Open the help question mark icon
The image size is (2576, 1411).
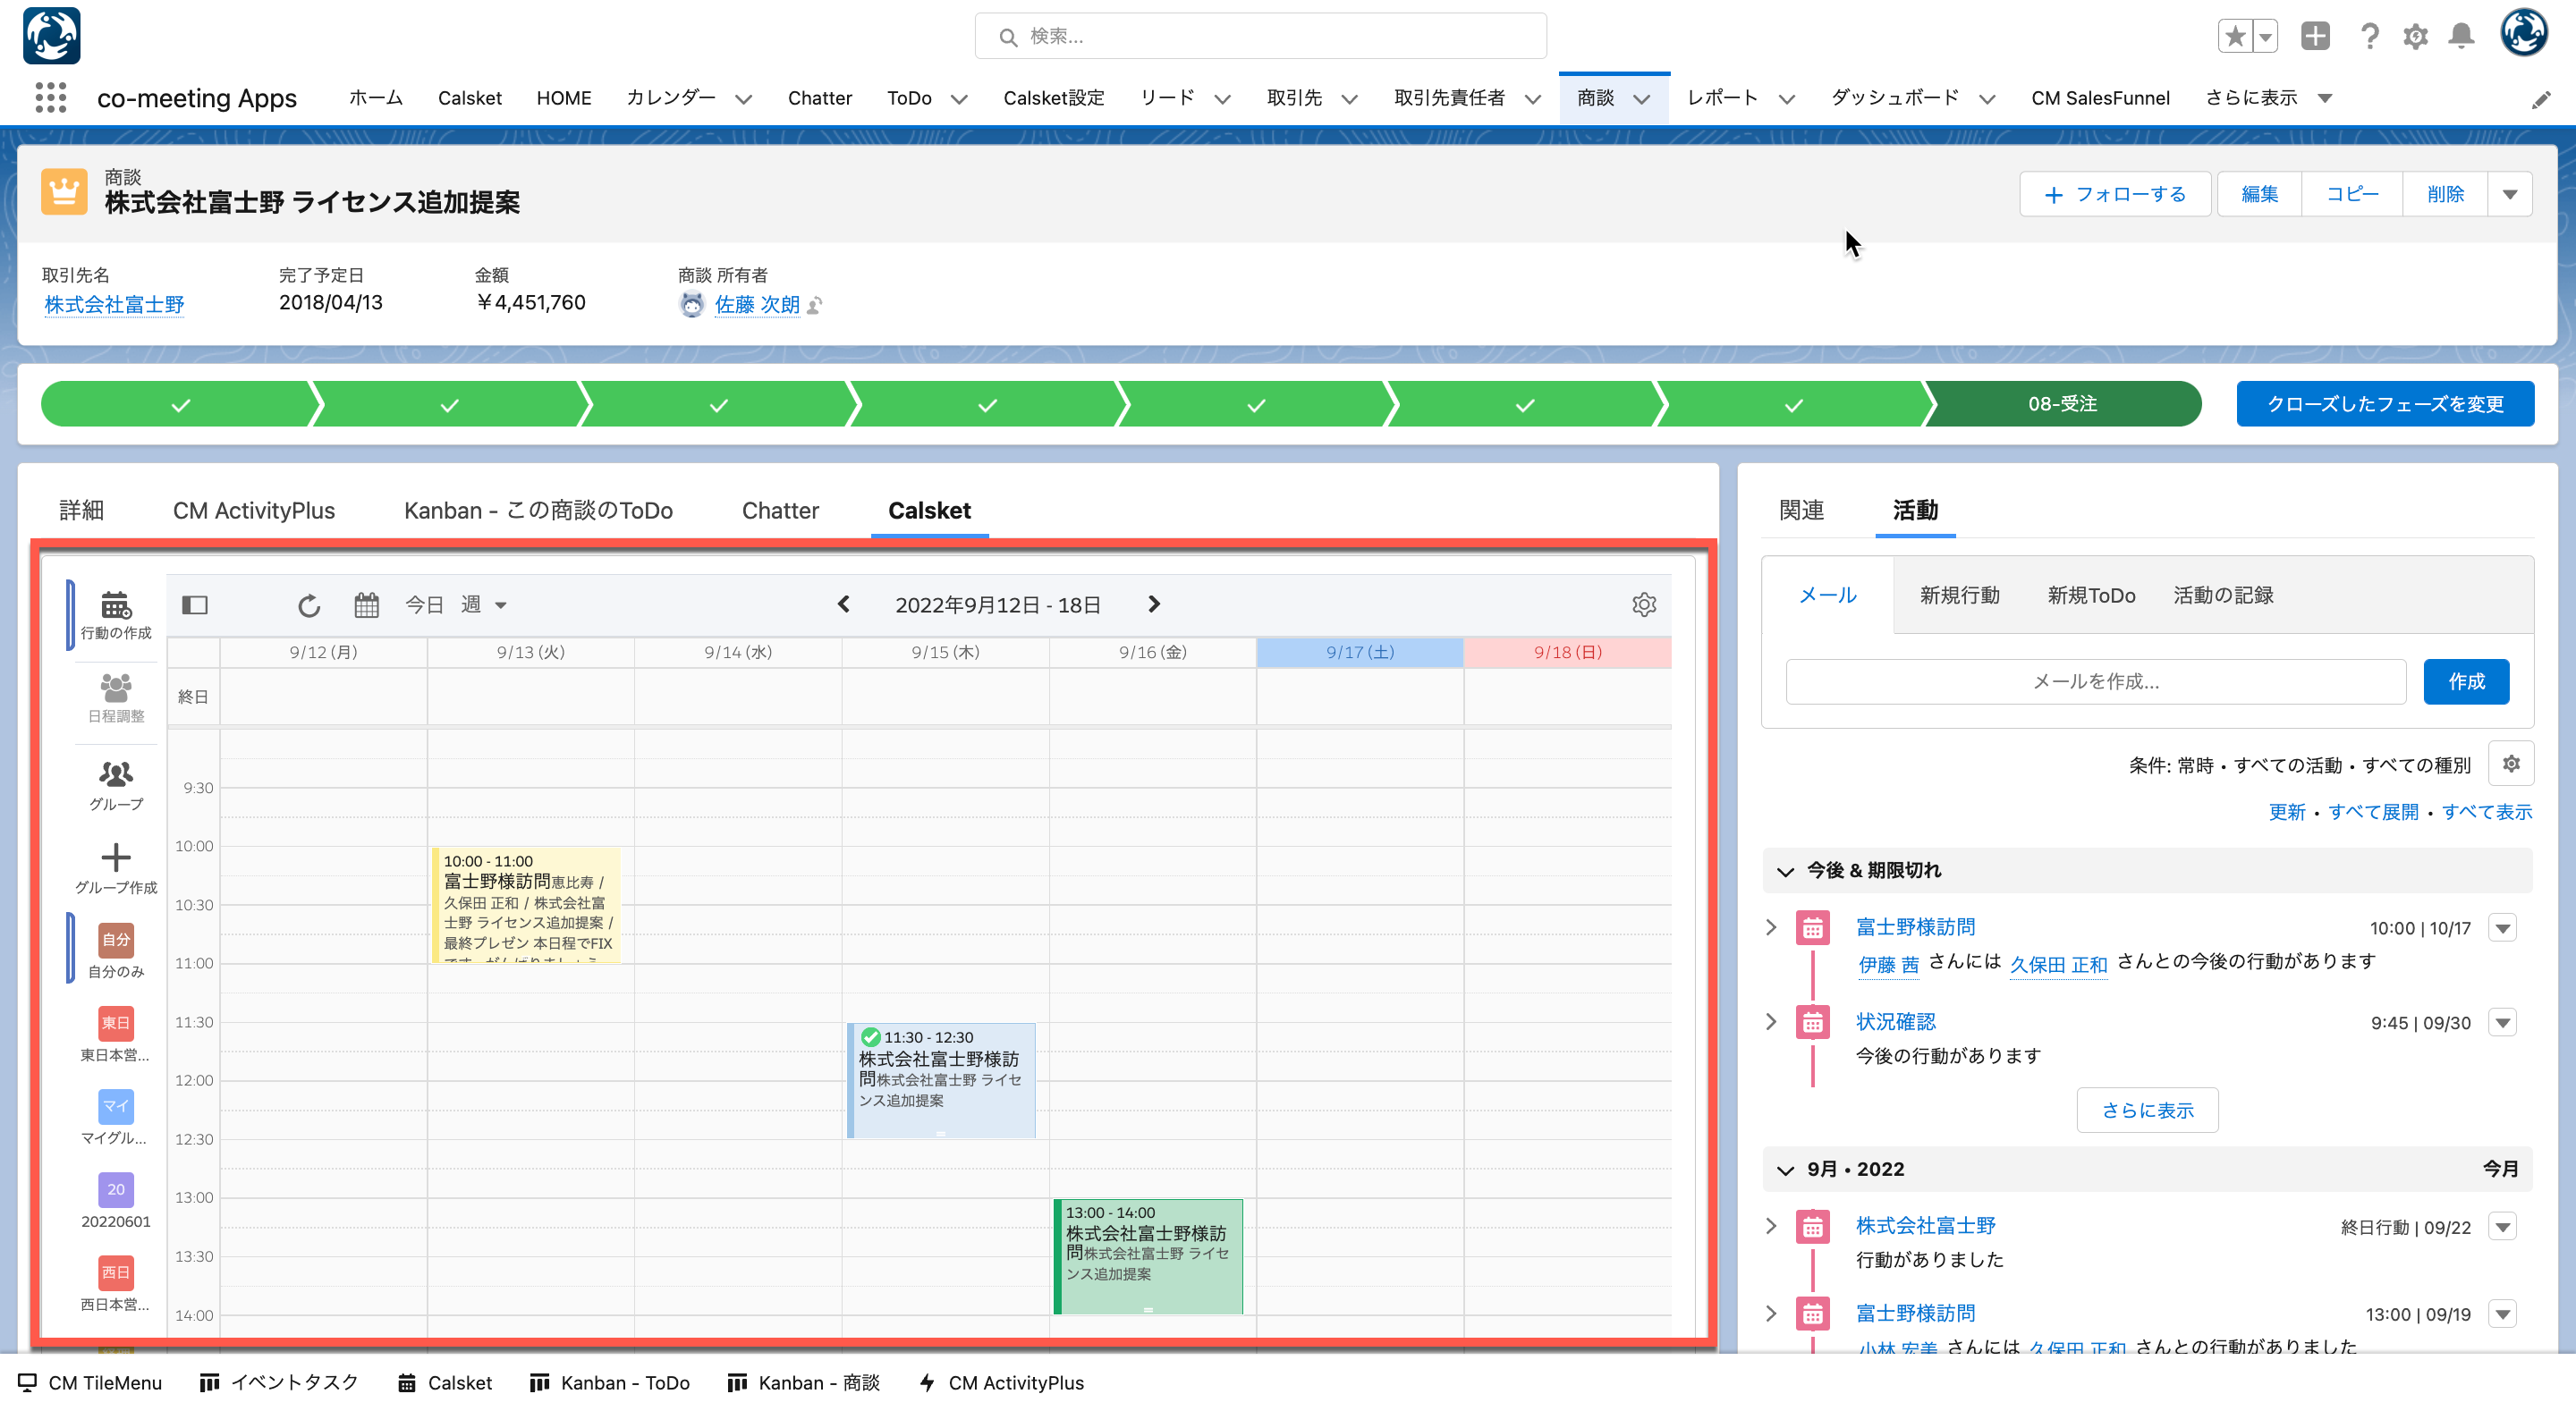pyautogui.click(x=2369, y=37)
